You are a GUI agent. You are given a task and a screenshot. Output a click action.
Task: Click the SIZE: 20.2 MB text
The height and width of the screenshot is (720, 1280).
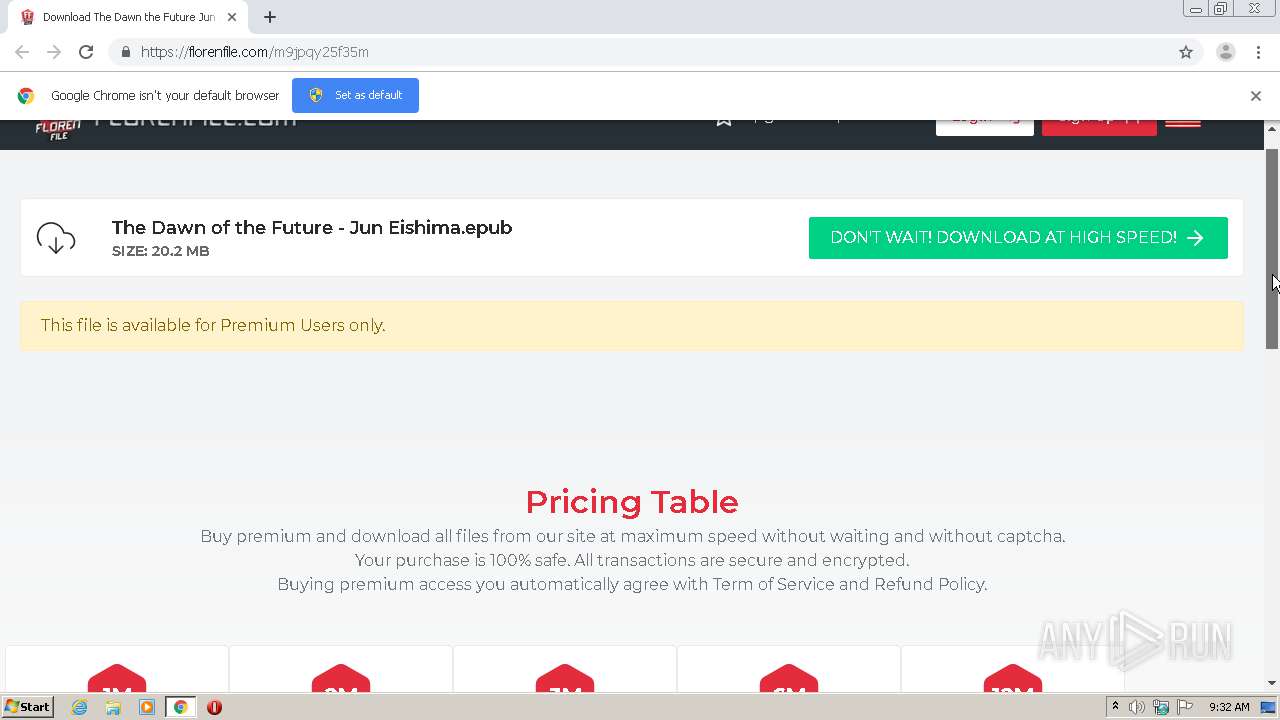click(161, 251)
